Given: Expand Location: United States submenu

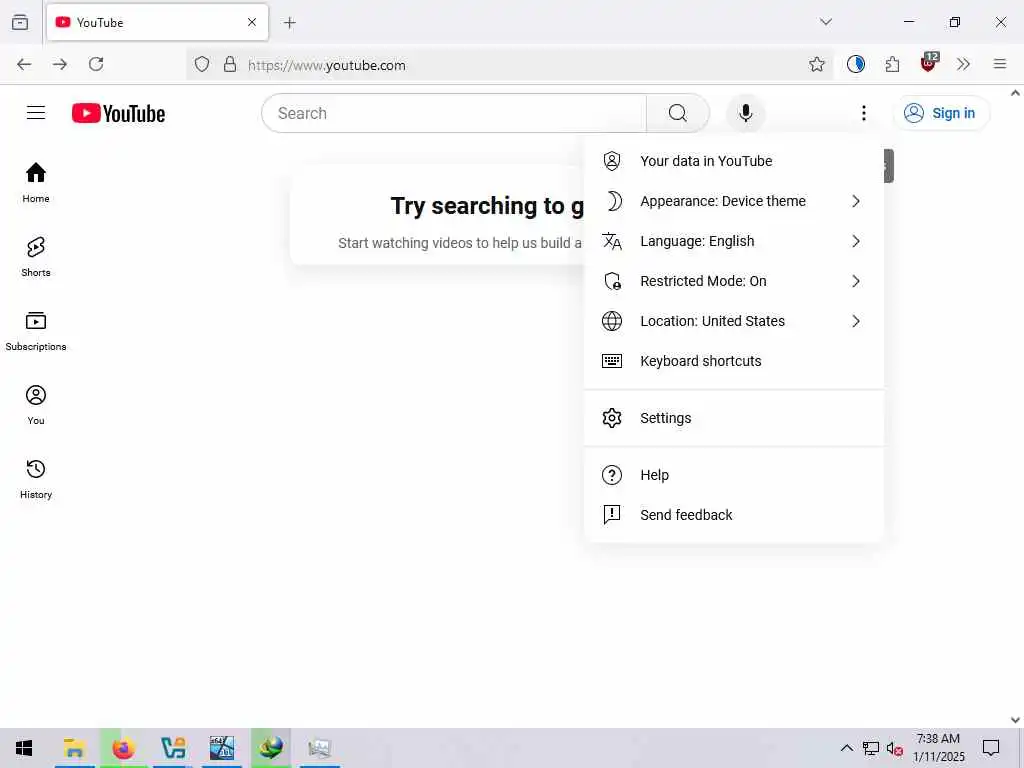Looking at the screenshot, I should pos(733,321).
